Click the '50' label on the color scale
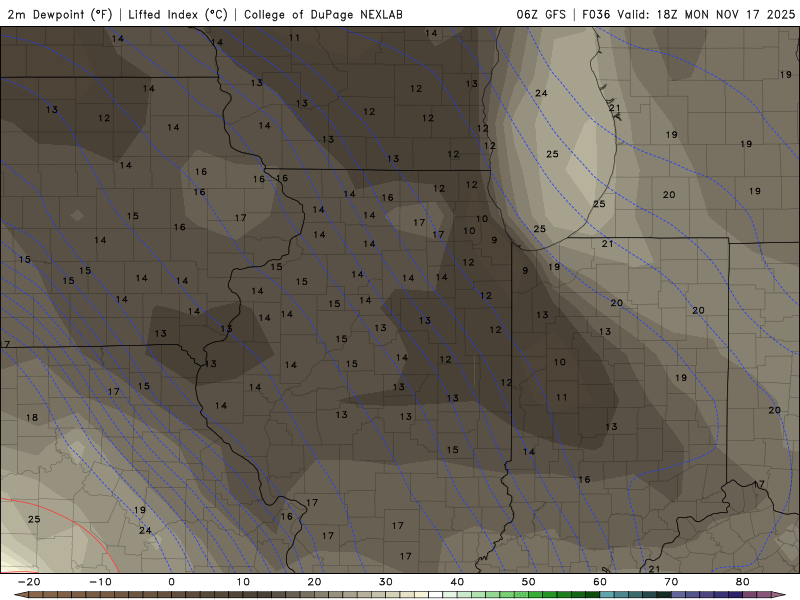The height and width of the screenshot is (600, 800). (x=529, y=582)
